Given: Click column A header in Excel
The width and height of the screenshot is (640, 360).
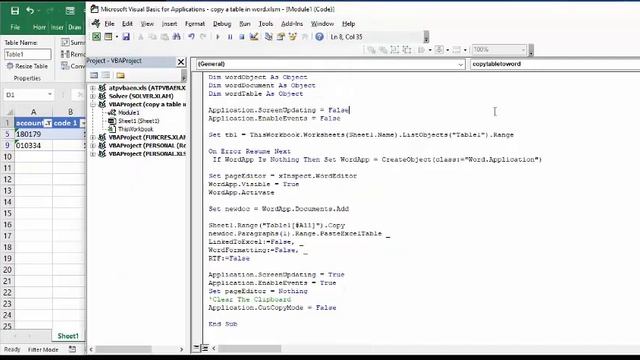Looking at the screenshot, I should (x=33, y=111).
